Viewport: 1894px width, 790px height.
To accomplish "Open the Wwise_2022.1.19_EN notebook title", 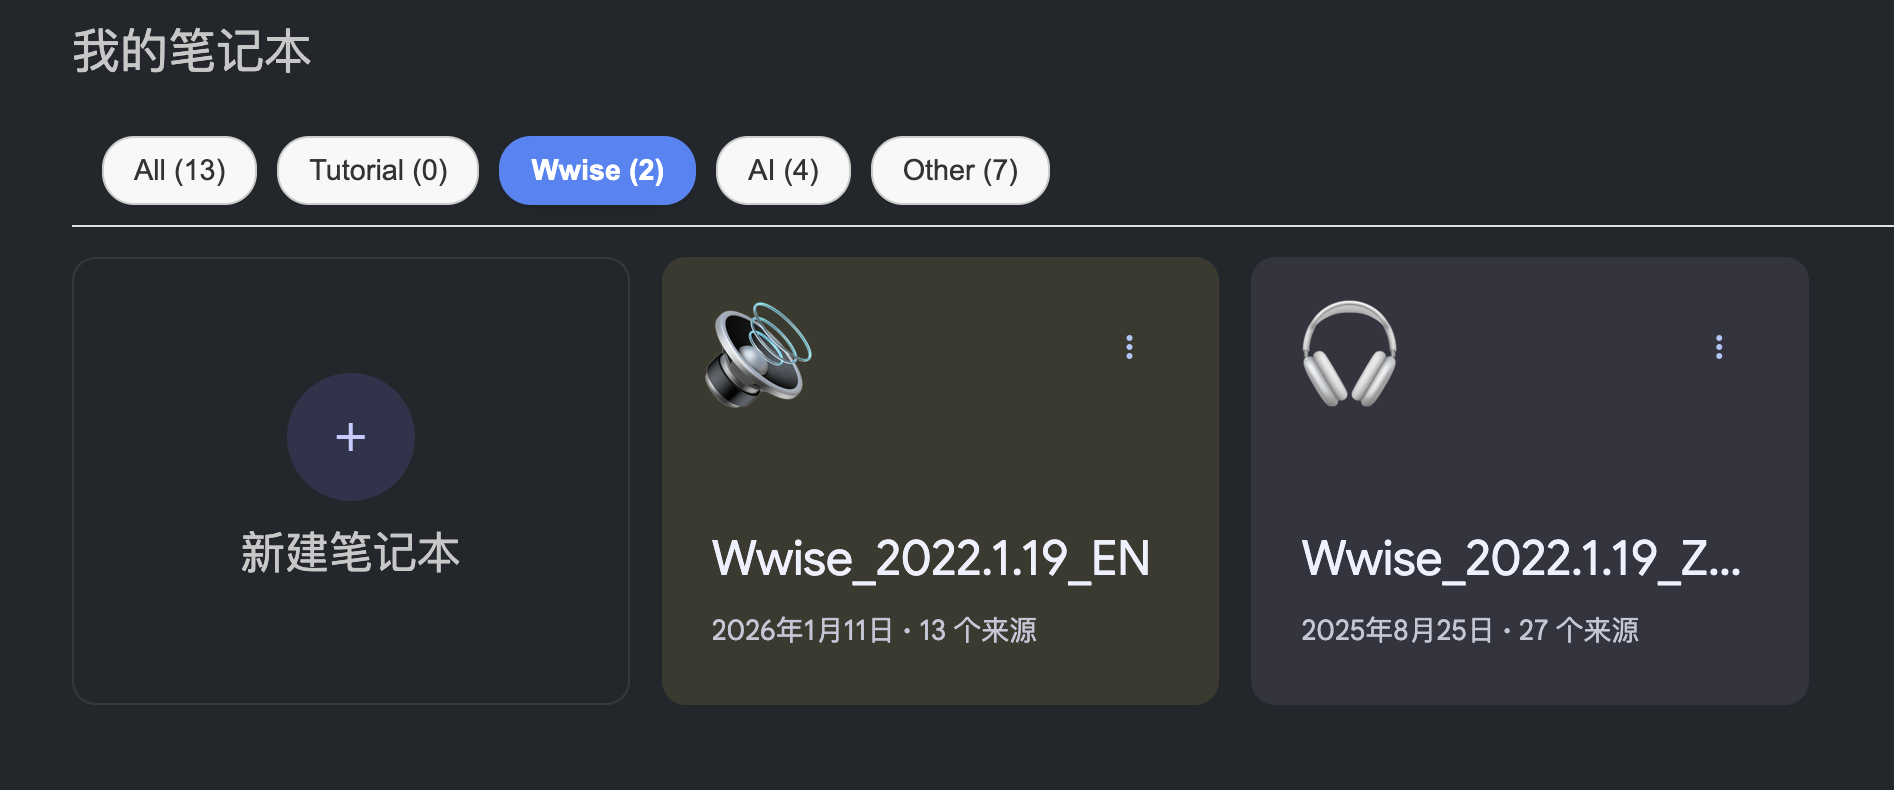I will [930, 558].
